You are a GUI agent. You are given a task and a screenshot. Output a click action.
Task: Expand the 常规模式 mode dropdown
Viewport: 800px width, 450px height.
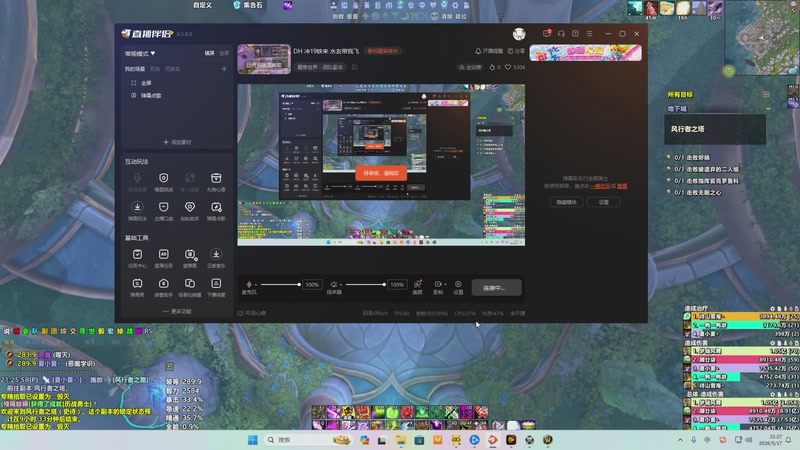click(x=140, y=53)
